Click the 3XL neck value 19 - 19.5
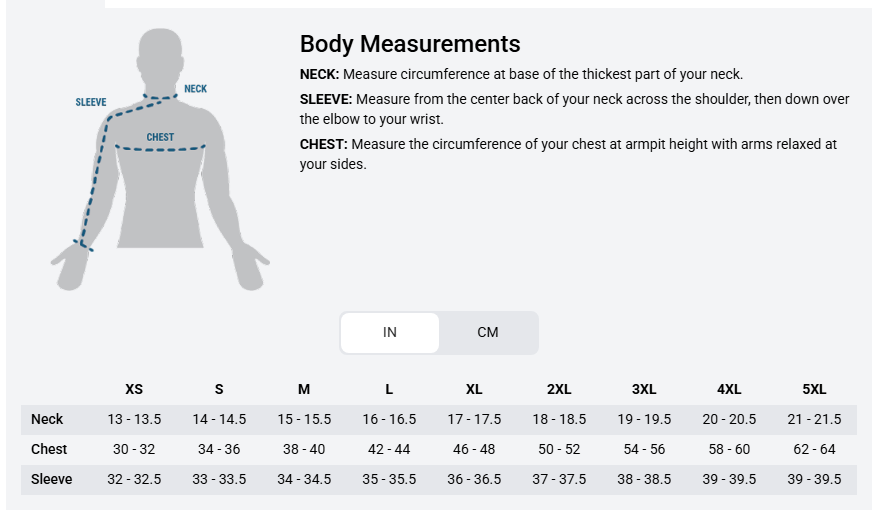 [x=644, y=419]
